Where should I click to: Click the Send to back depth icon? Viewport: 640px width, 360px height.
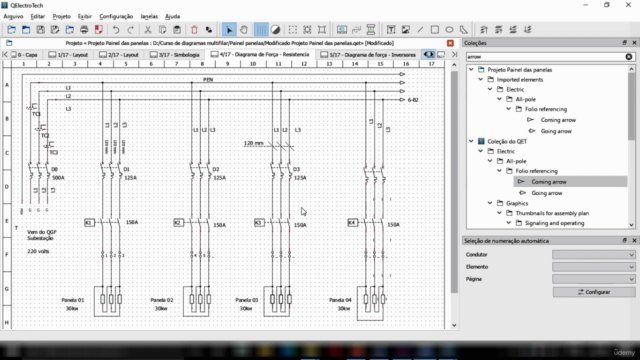(x=528, y=29)
